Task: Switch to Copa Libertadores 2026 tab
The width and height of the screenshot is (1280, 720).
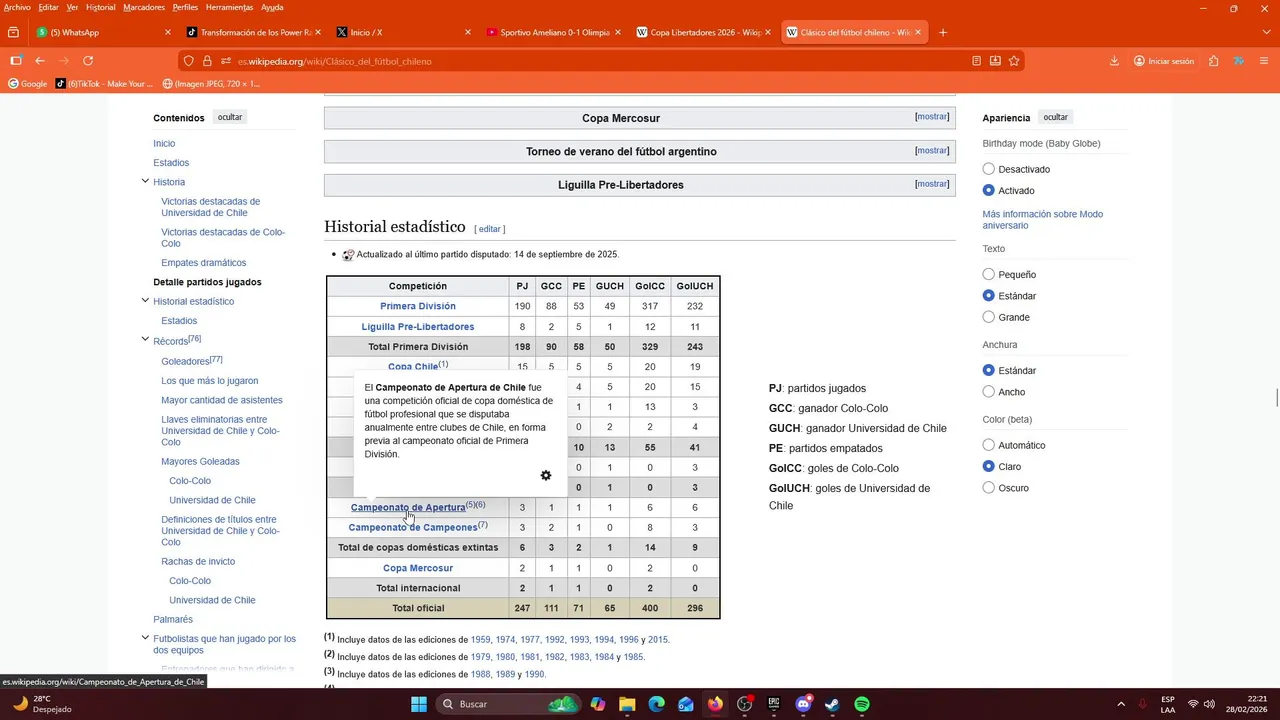Action: [704, 32]
